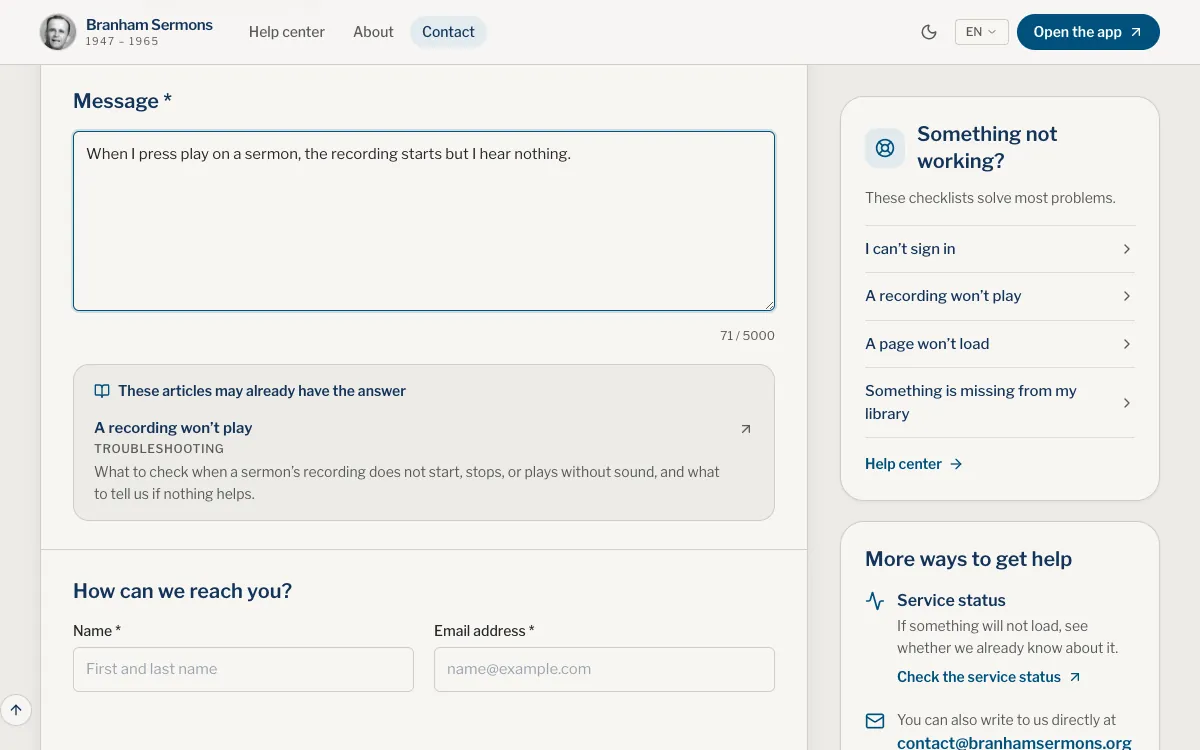
Task: Click the contact@branhamsermons.org email link
Action: (1014, 743)
